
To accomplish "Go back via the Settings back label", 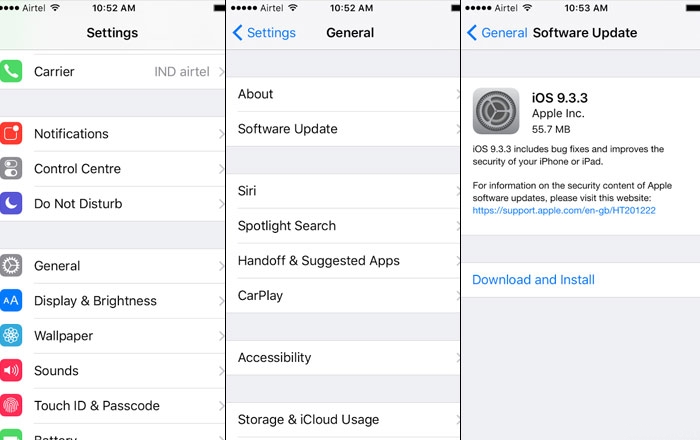I will [x=271, y=33].
